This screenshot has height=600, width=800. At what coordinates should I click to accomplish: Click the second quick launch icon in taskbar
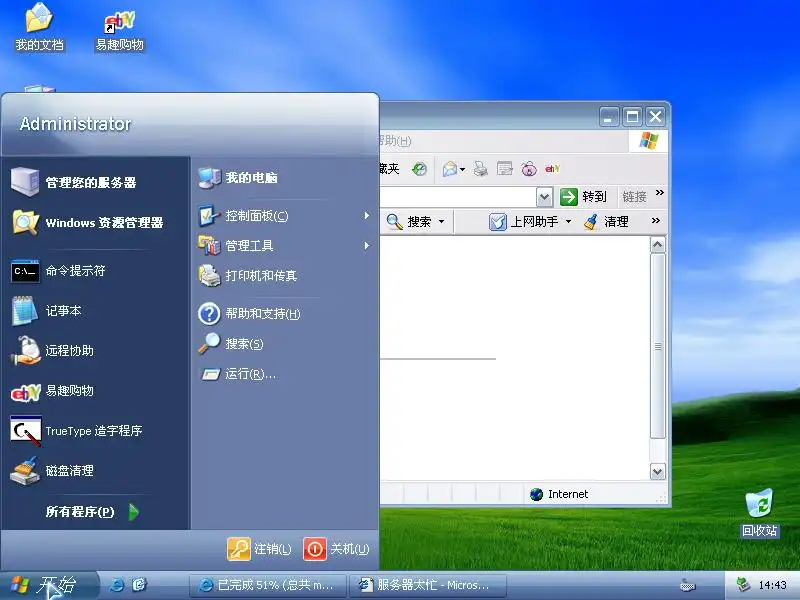click(x=139, y=585)
